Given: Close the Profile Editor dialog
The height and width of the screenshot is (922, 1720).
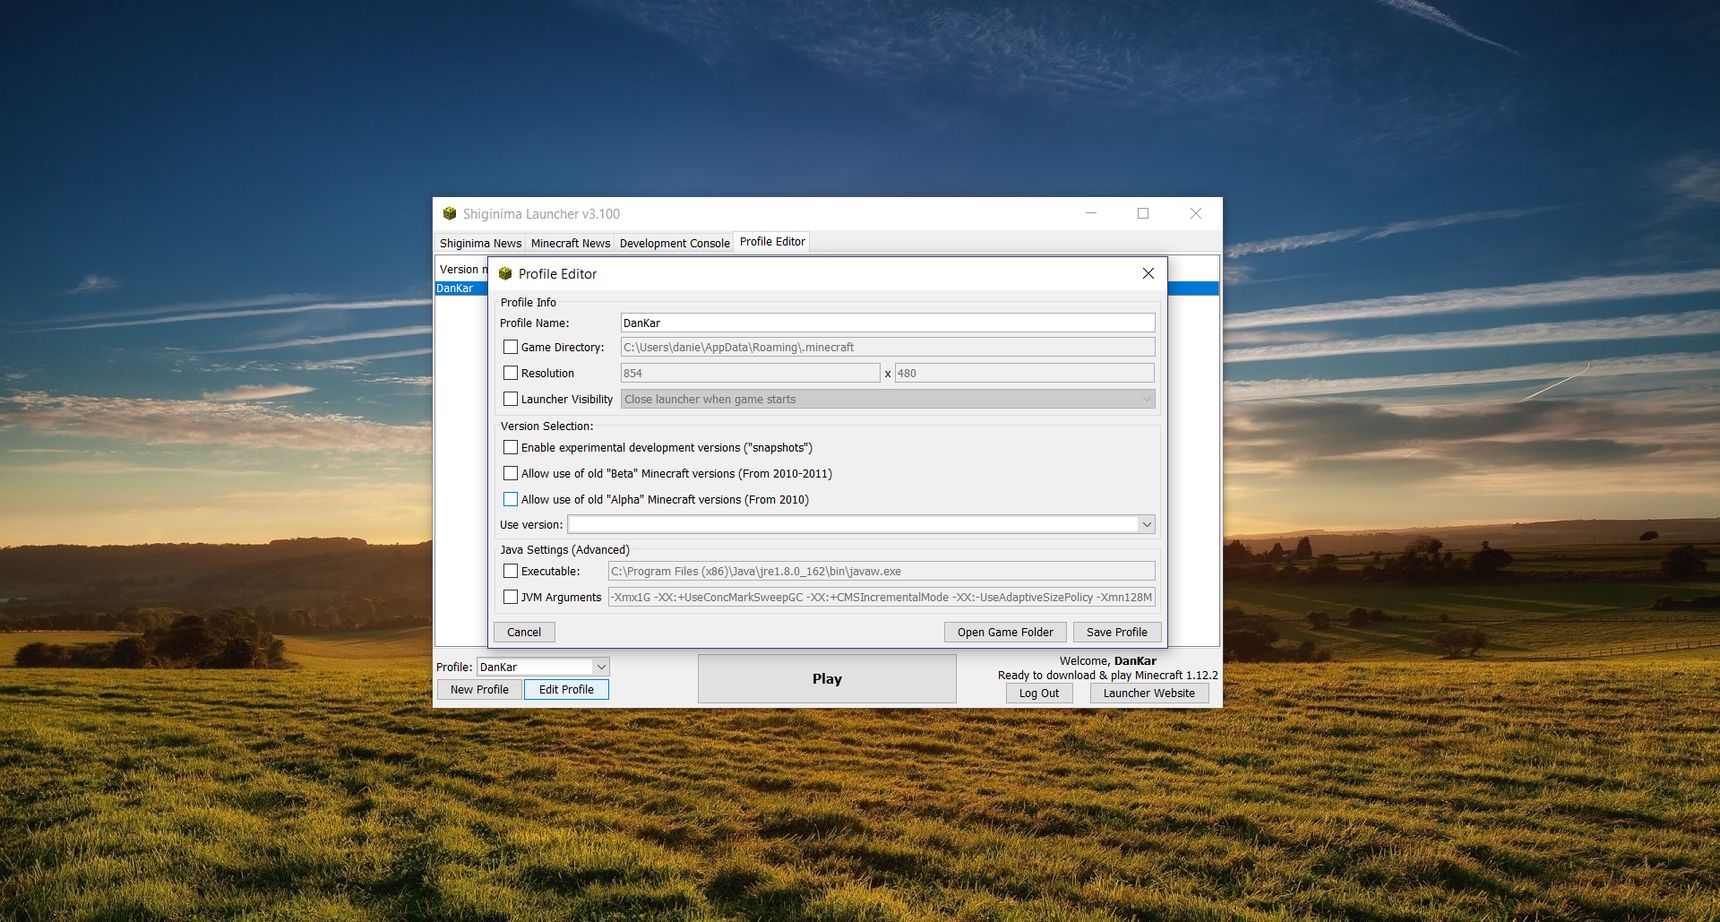Looking at the screenshot, I should click(1148, 273).
